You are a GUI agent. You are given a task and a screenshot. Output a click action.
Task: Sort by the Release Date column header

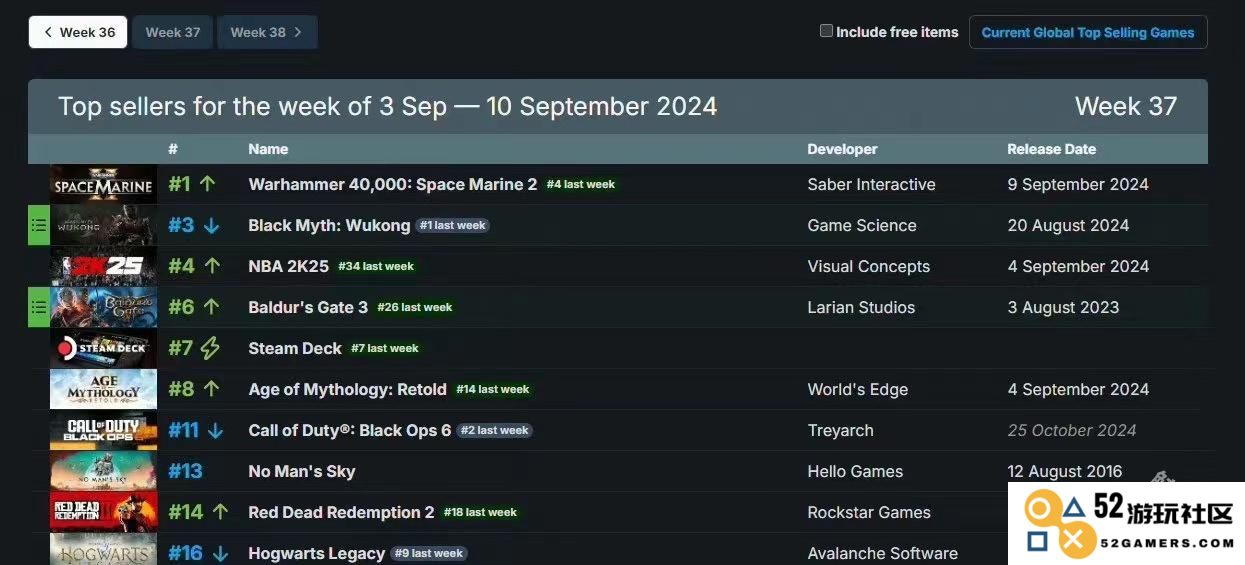click(x=1051, y=149)
